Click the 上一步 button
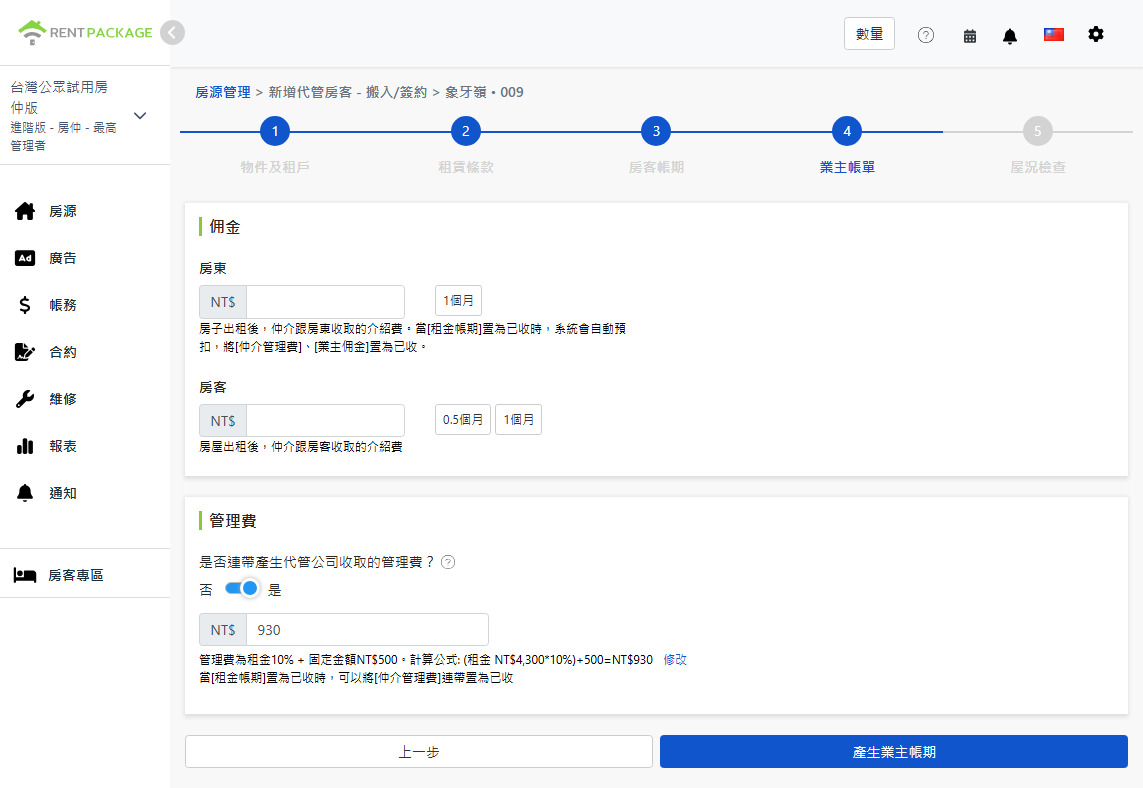Viewport: 1143px width, 788px height. 418,752
